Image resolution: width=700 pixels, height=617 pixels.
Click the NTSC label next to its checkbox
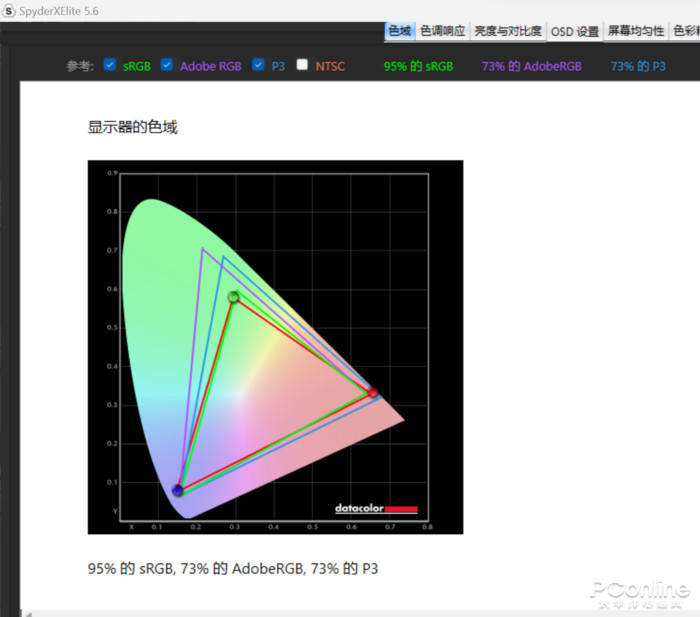click(330, 67)
